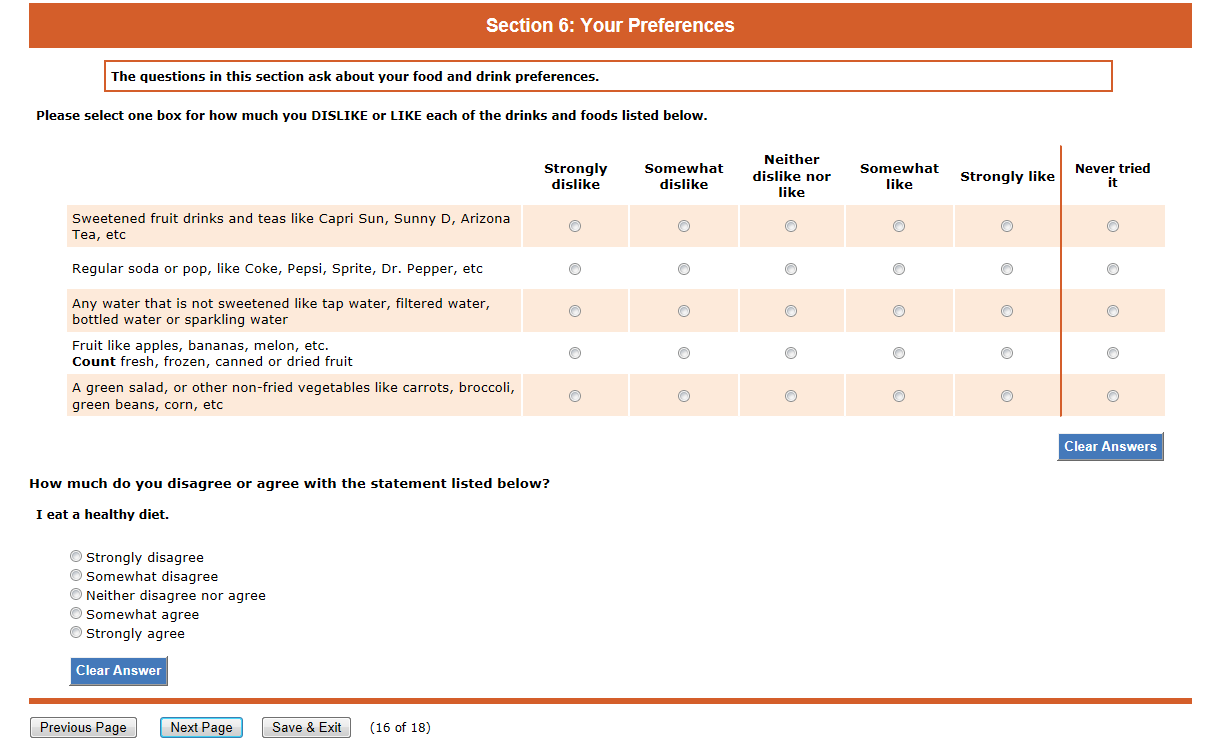1211x748 pixels.
Task: Click Save & Exit button
Action: [306, 728]
